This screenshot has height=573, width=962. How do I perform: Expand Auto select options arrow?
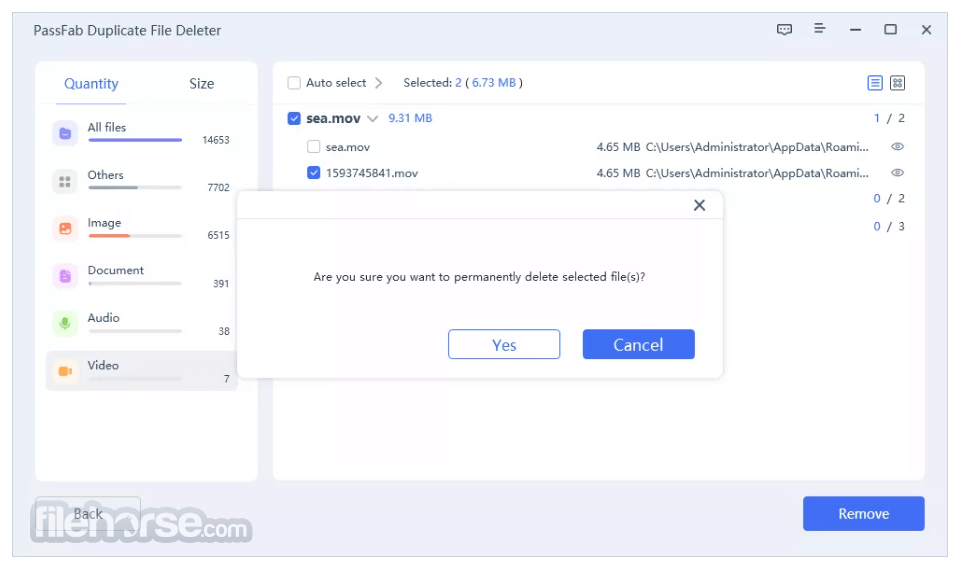click(379, 83)
